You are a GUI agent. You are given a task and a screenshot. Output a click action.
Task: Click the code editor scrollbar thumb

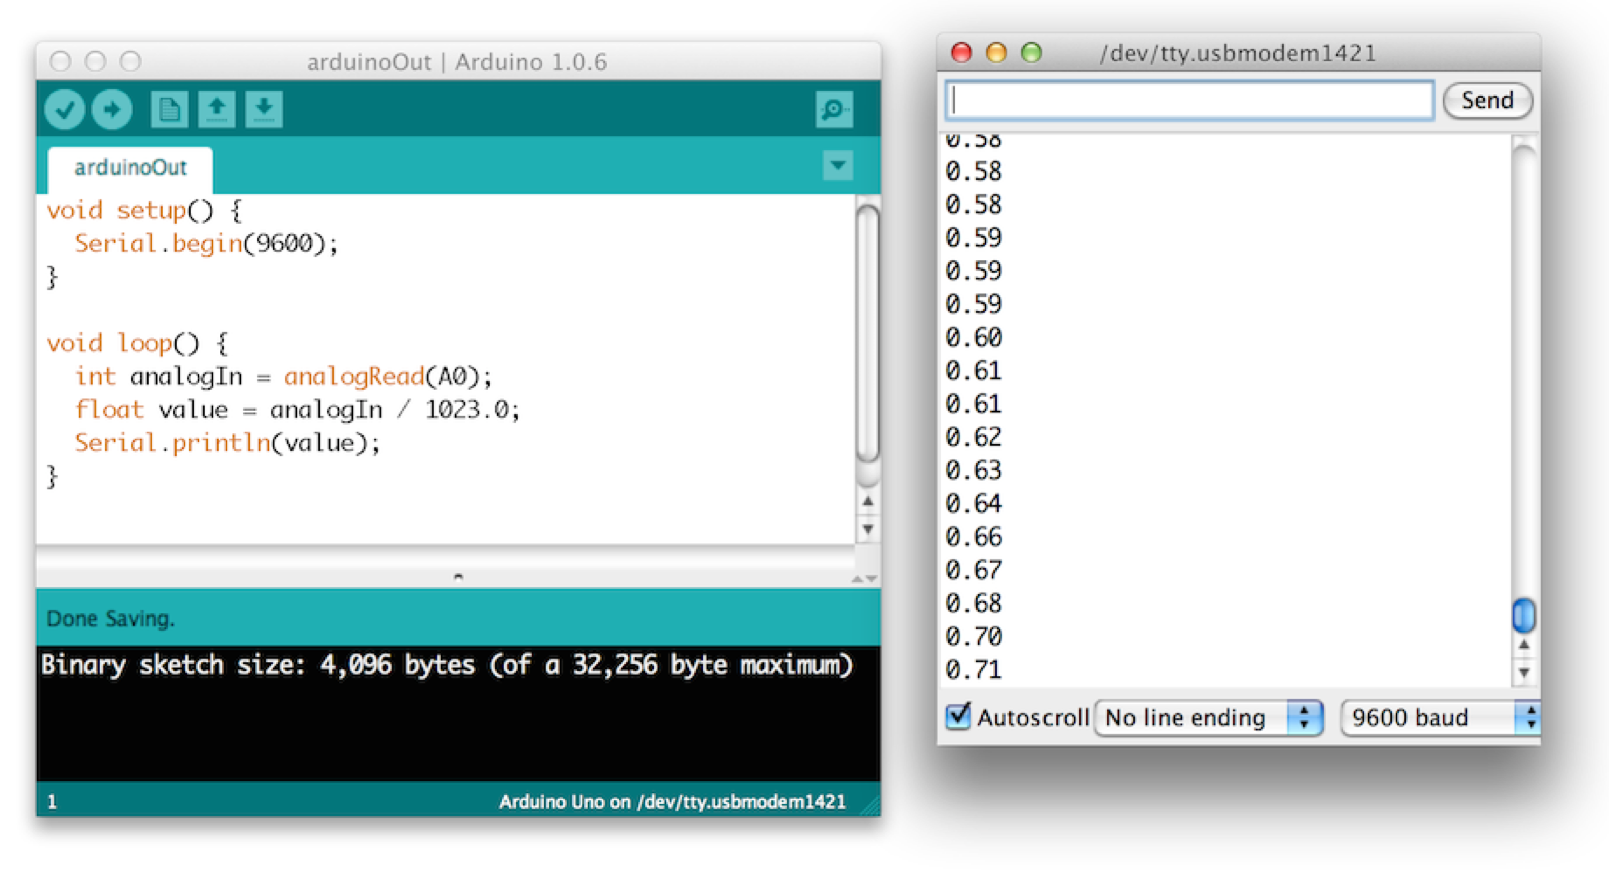coord(868,335)
